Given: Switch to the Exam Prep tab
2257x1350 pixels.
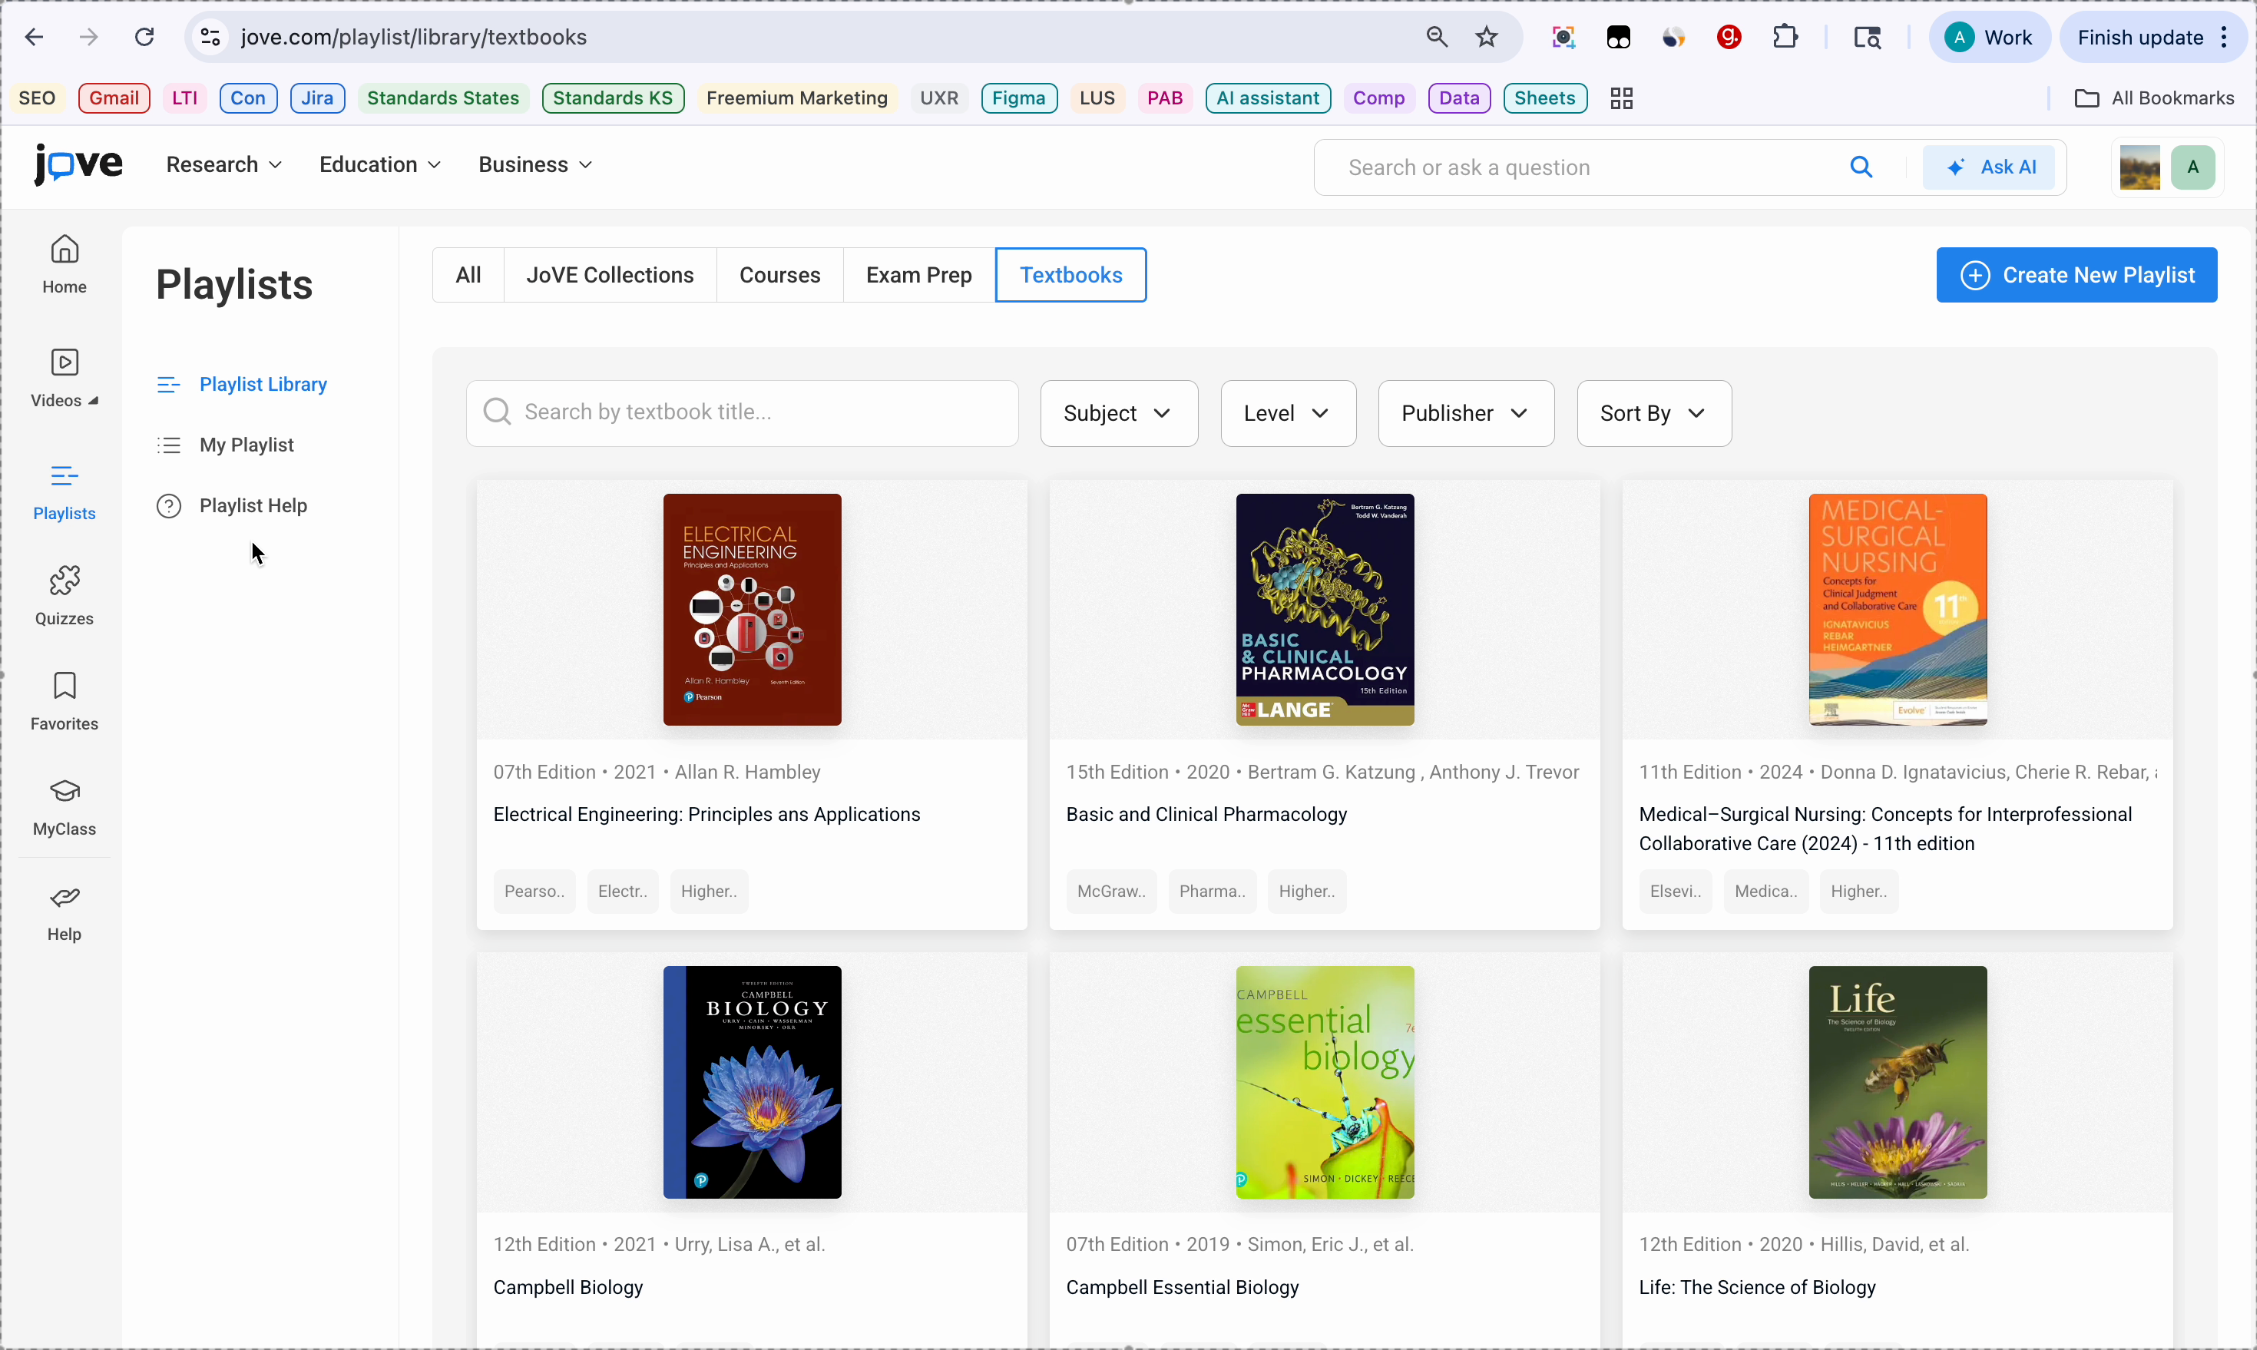Looking at the screenshot, I should point(919,275).
